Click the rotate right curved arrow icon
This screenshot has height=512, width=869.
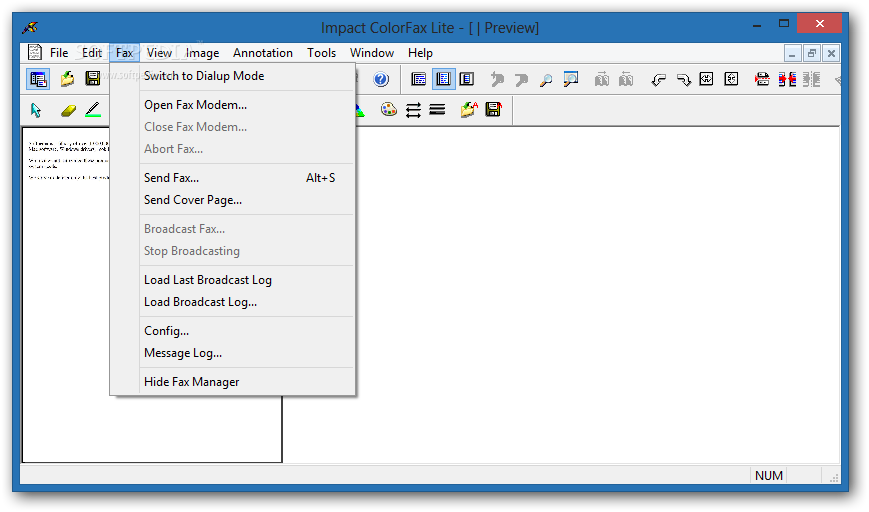[x=683, y=80]
